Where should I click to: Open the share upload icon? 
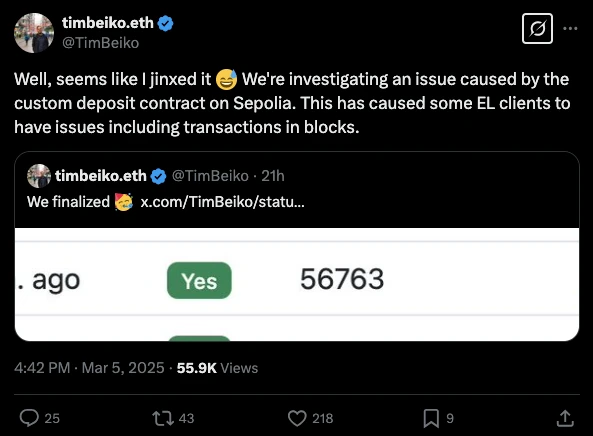tap(565, 418)
